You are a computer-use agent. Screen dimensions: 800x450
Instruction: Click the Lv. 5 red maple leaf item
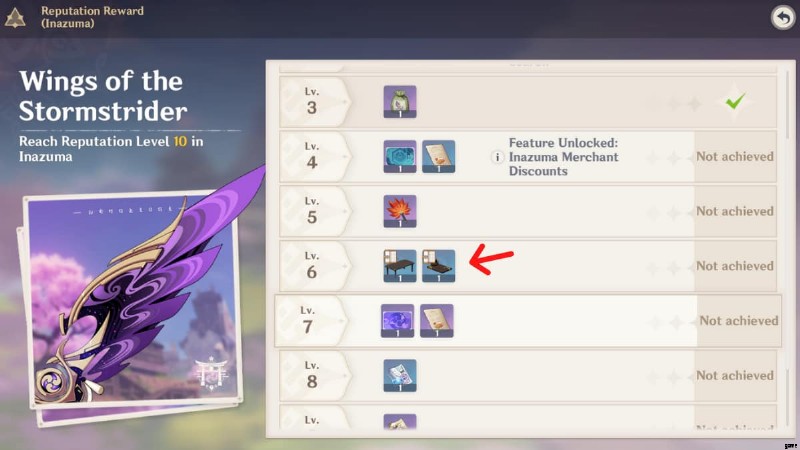[x=399, y=211]
